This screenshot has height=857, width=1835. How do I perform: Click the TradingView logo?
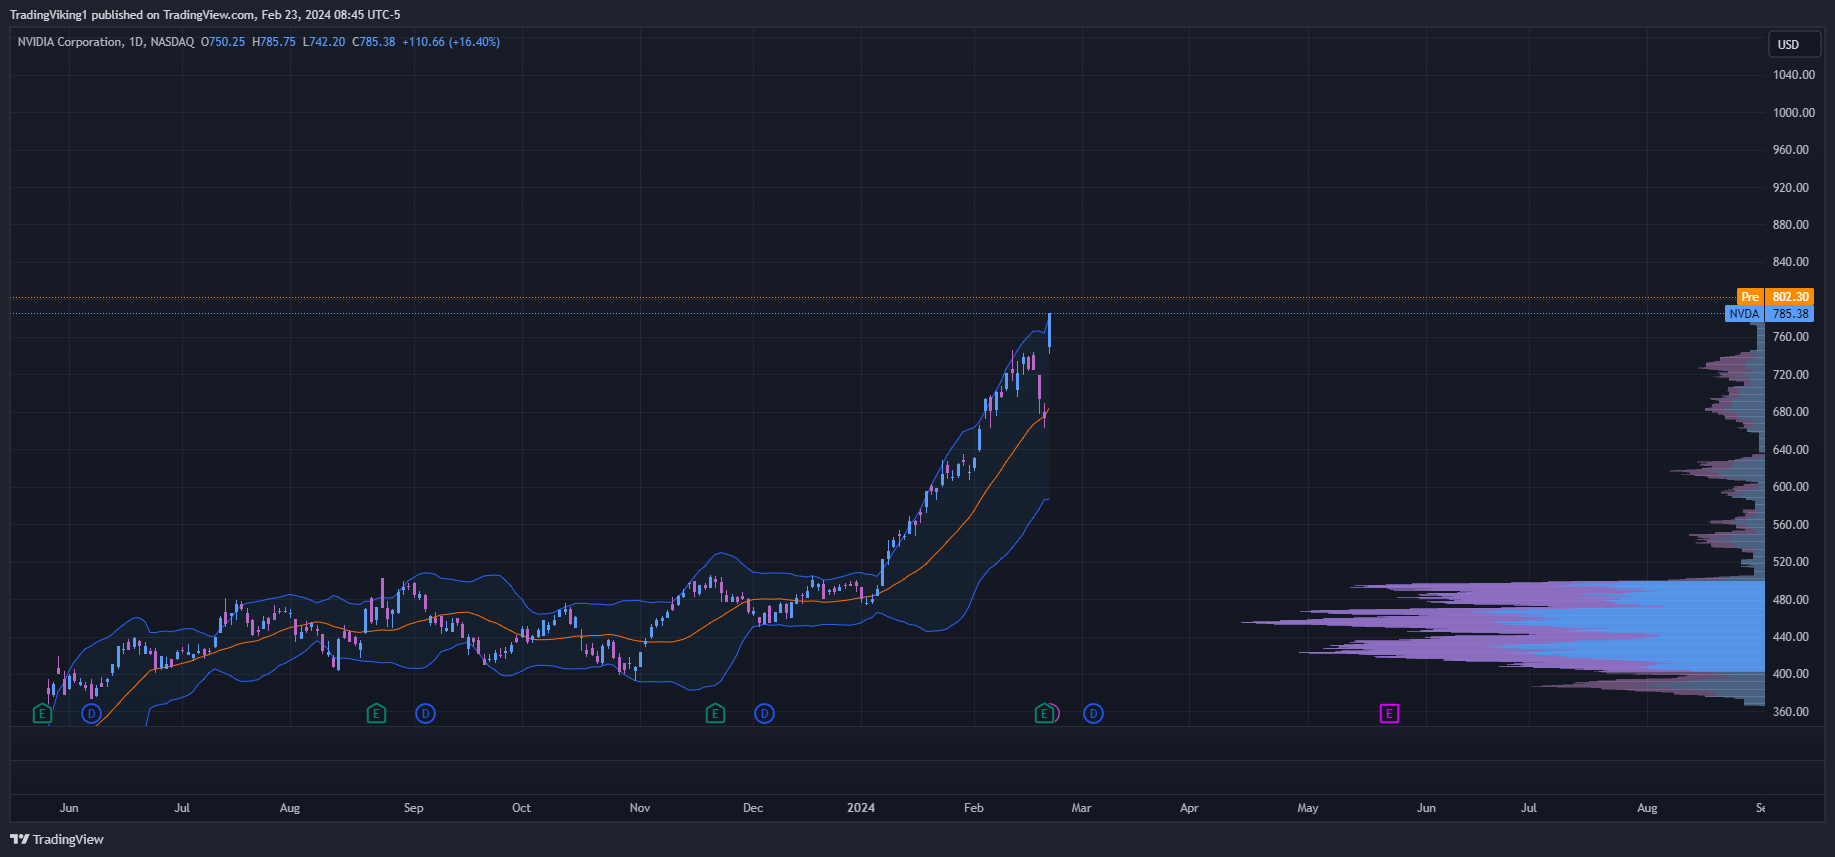click(57, 839)
